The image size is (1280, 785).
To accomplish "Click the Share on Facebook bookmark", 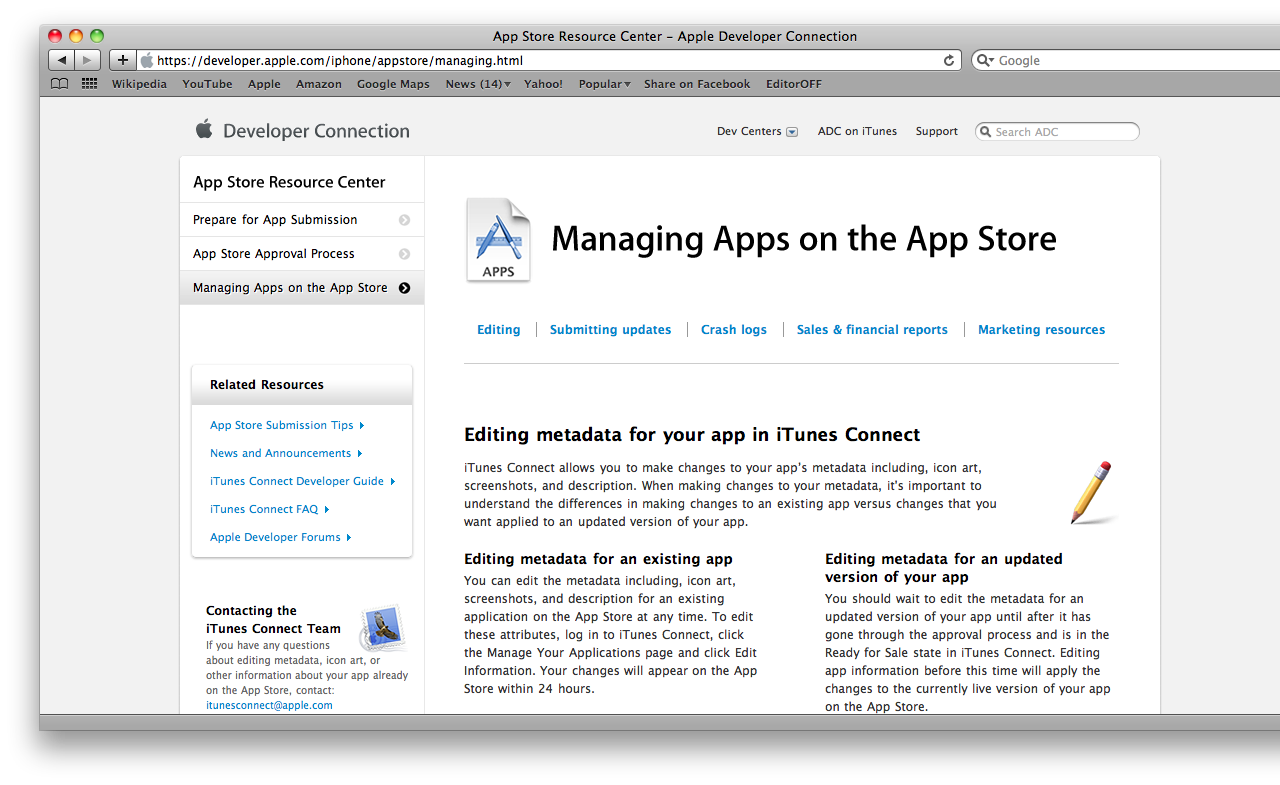I will click(697, 84).
